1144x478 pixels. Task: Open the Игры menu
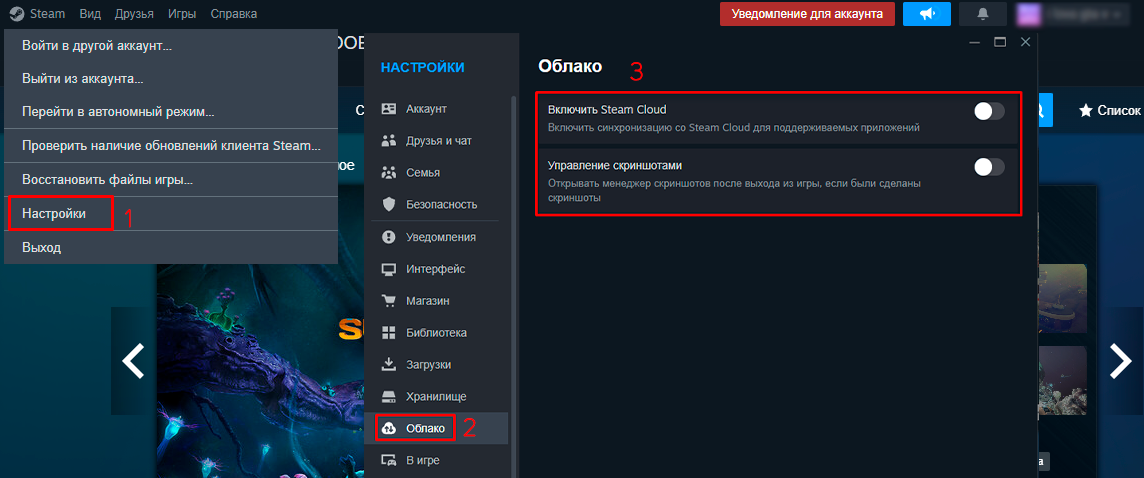182,14
